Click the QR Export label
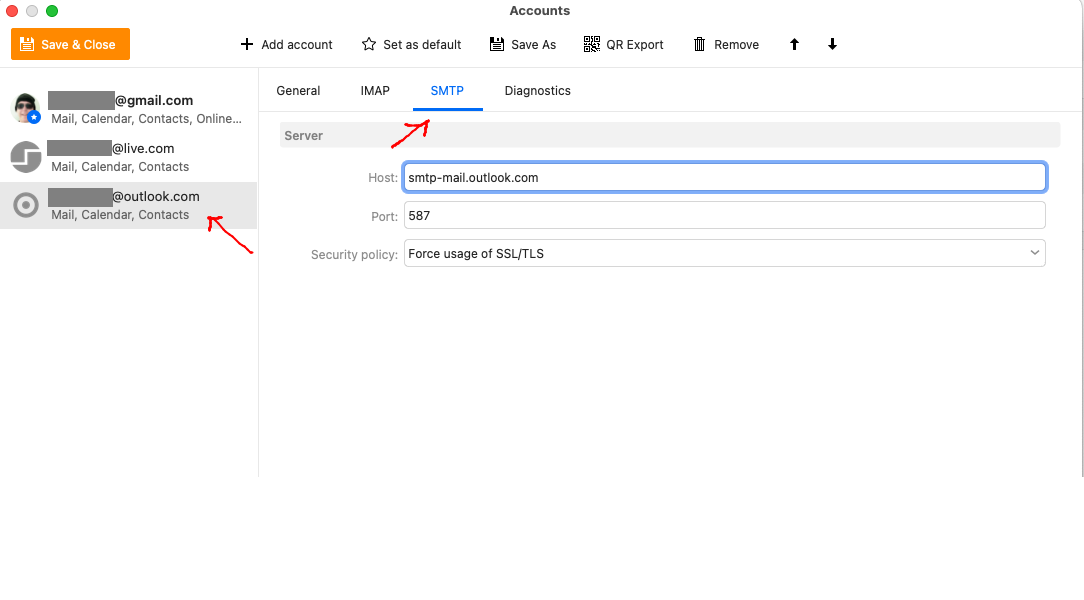This screenshot has width=1084, height=600. click(x=635, y=44)
